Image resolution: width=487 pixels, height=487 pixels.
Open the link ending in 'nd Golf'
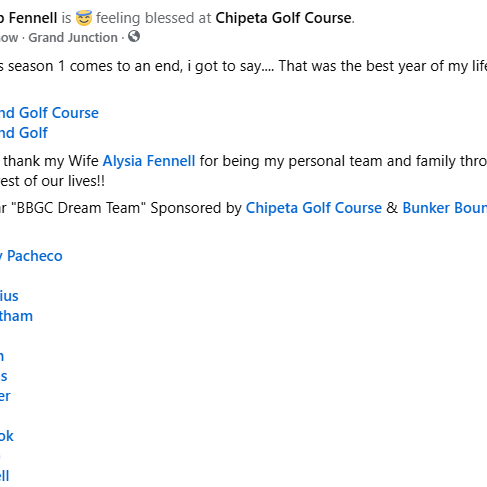coord(24,133)
